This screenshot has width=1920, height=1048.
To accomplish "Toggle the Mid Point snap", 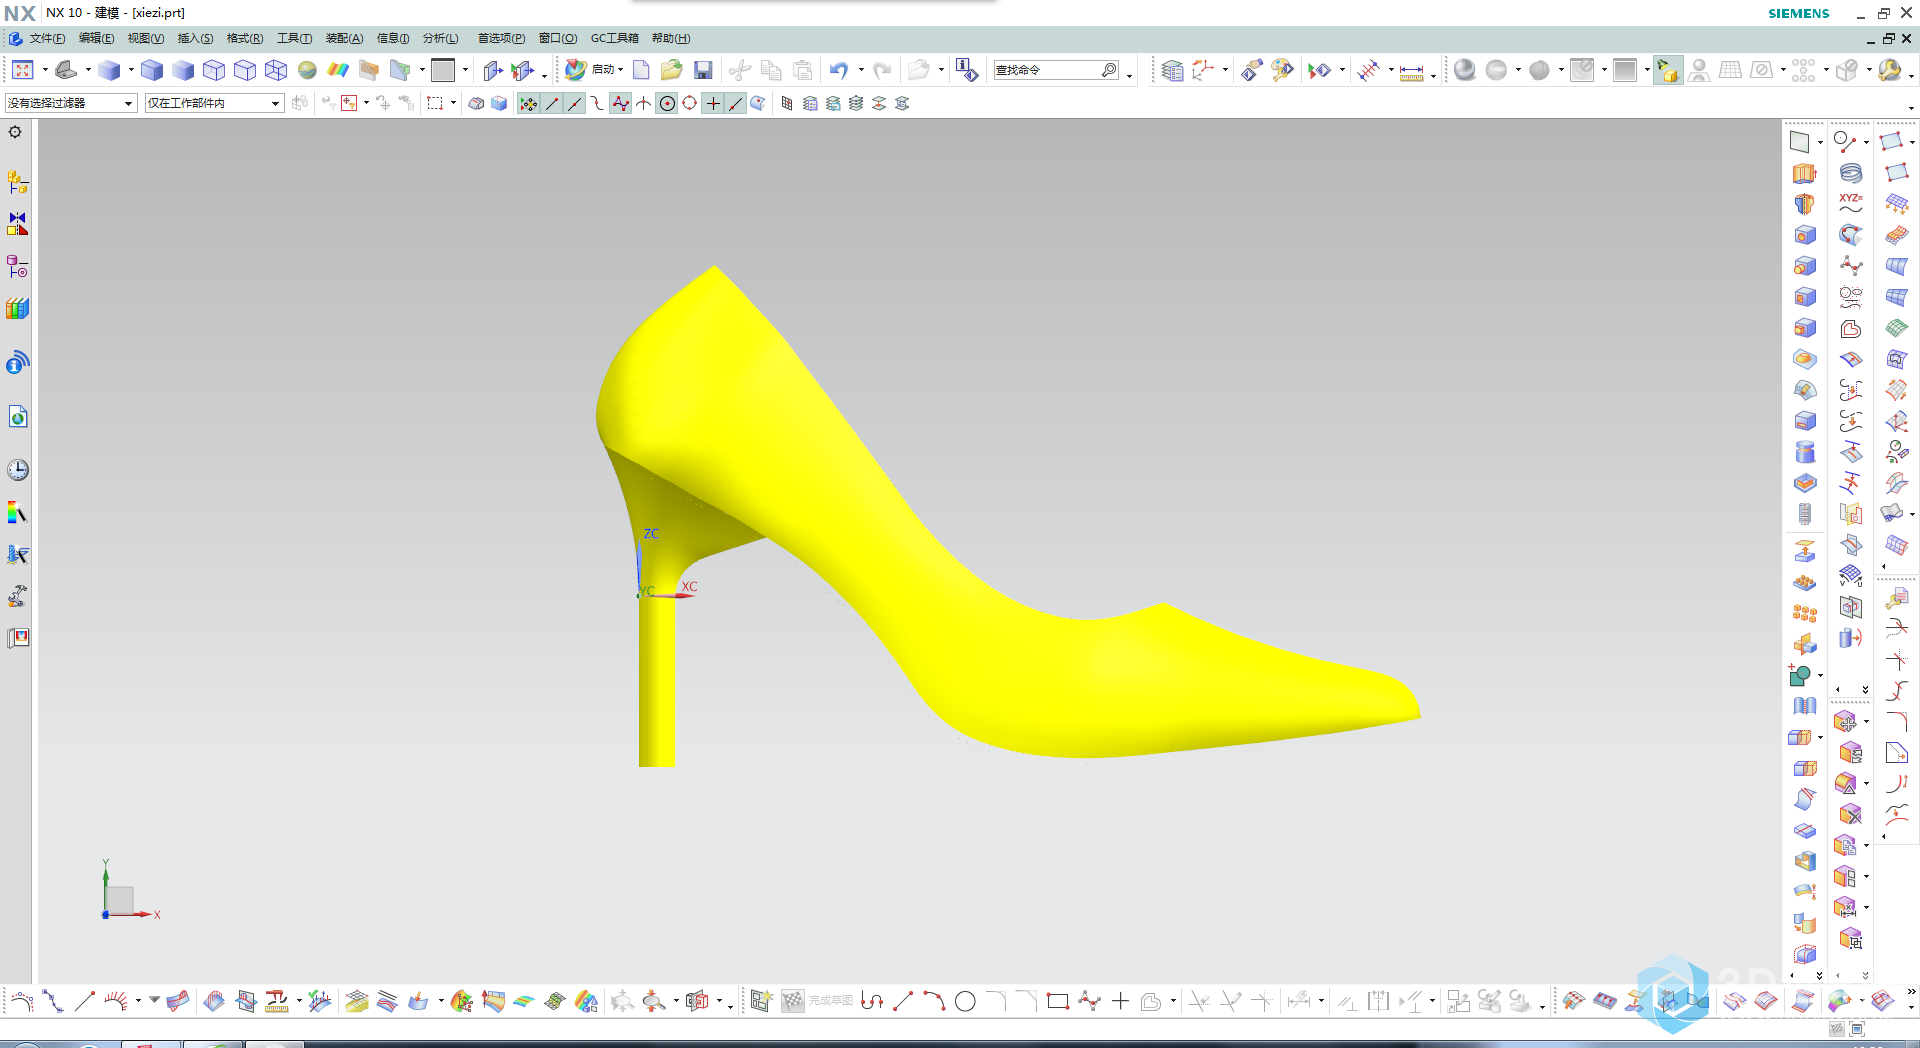I will 574,103.
